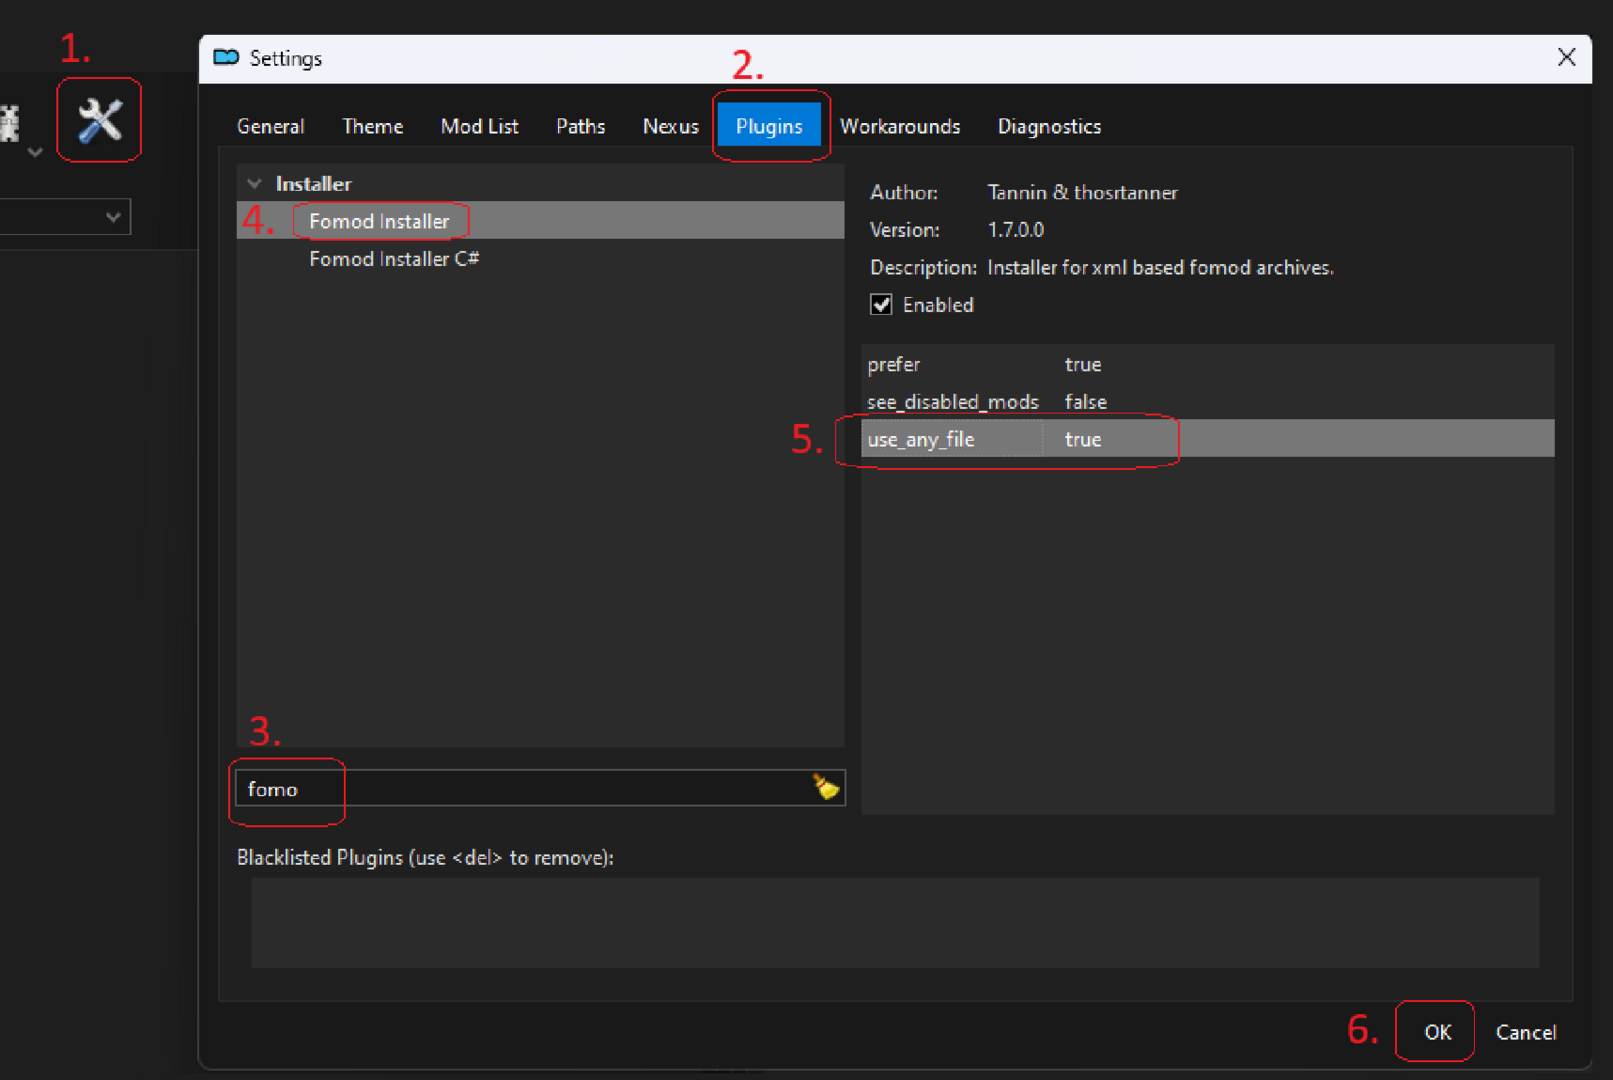
Task: Open the Workarounds tab
Action: click(x=900, y=126)
